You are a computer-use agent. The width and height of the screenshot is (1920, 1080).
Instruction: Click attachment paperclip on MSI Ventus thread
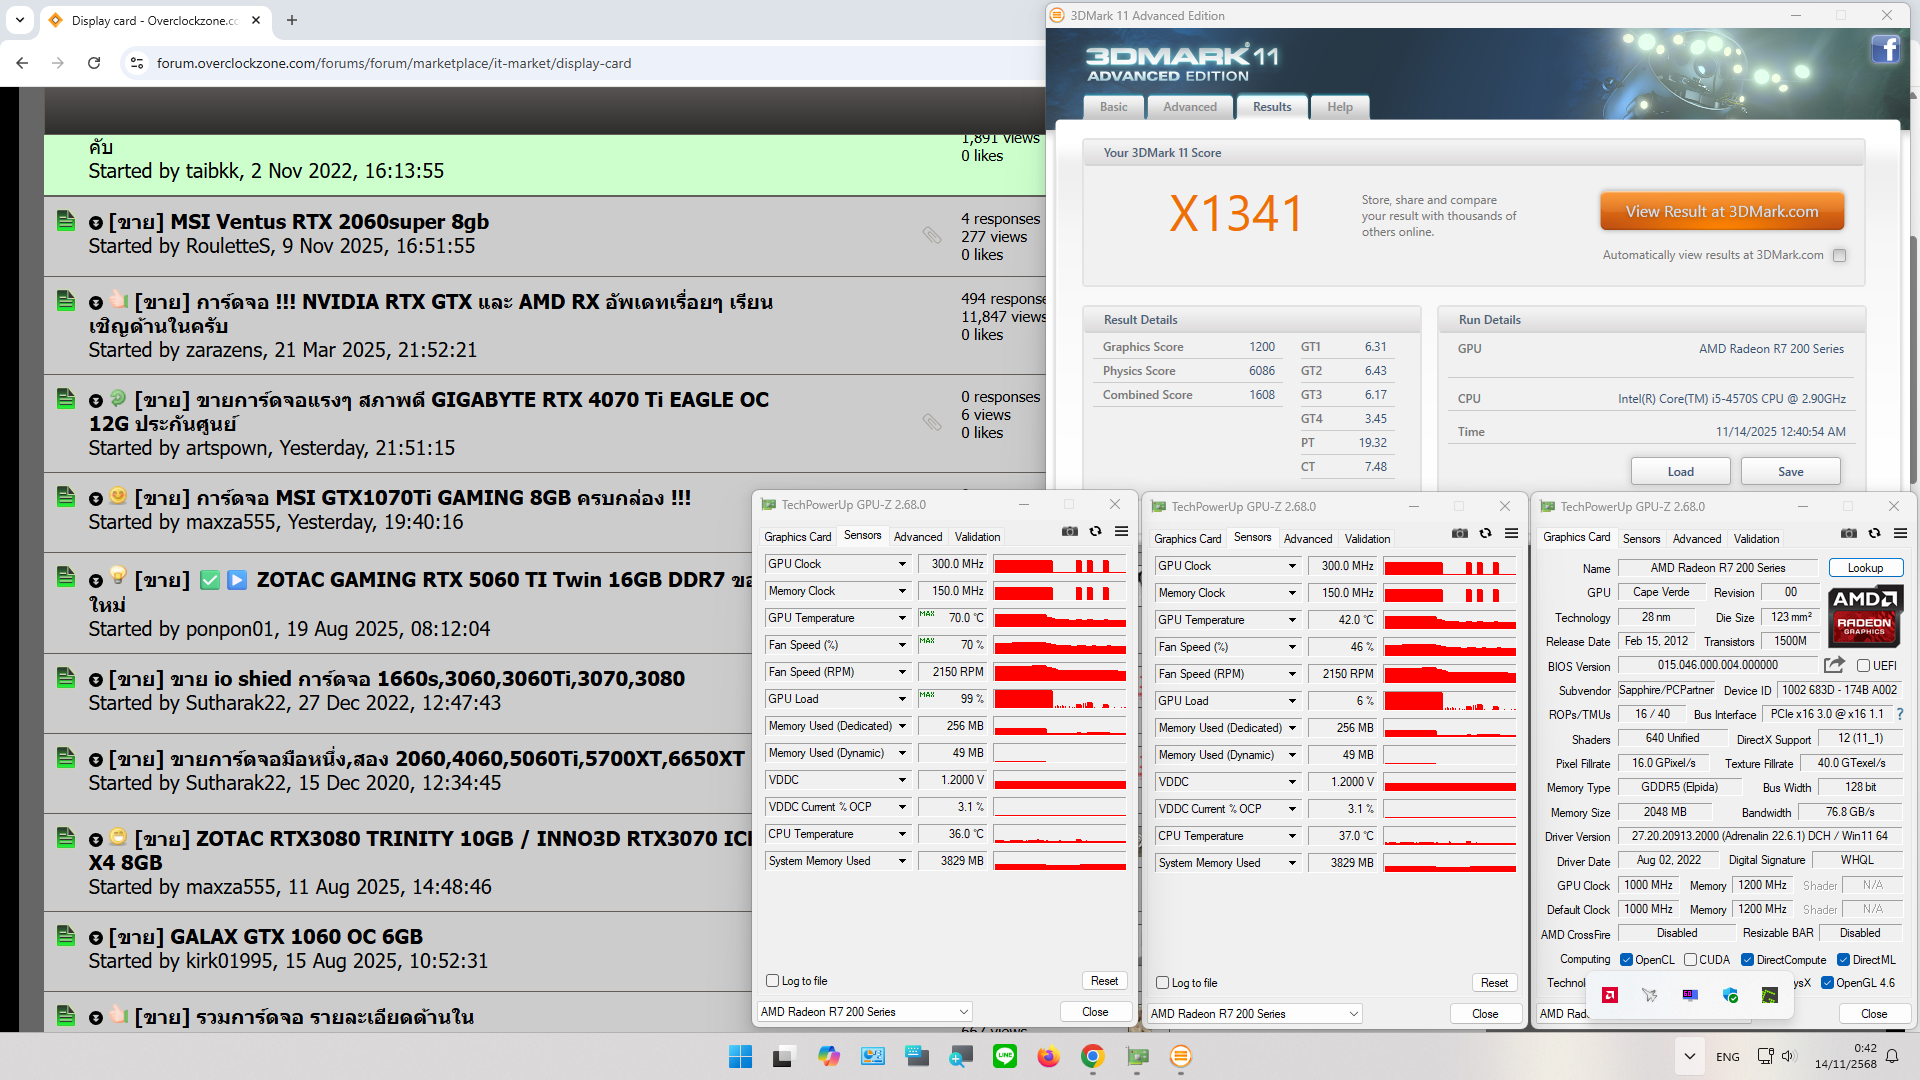(x=931, y=235)
